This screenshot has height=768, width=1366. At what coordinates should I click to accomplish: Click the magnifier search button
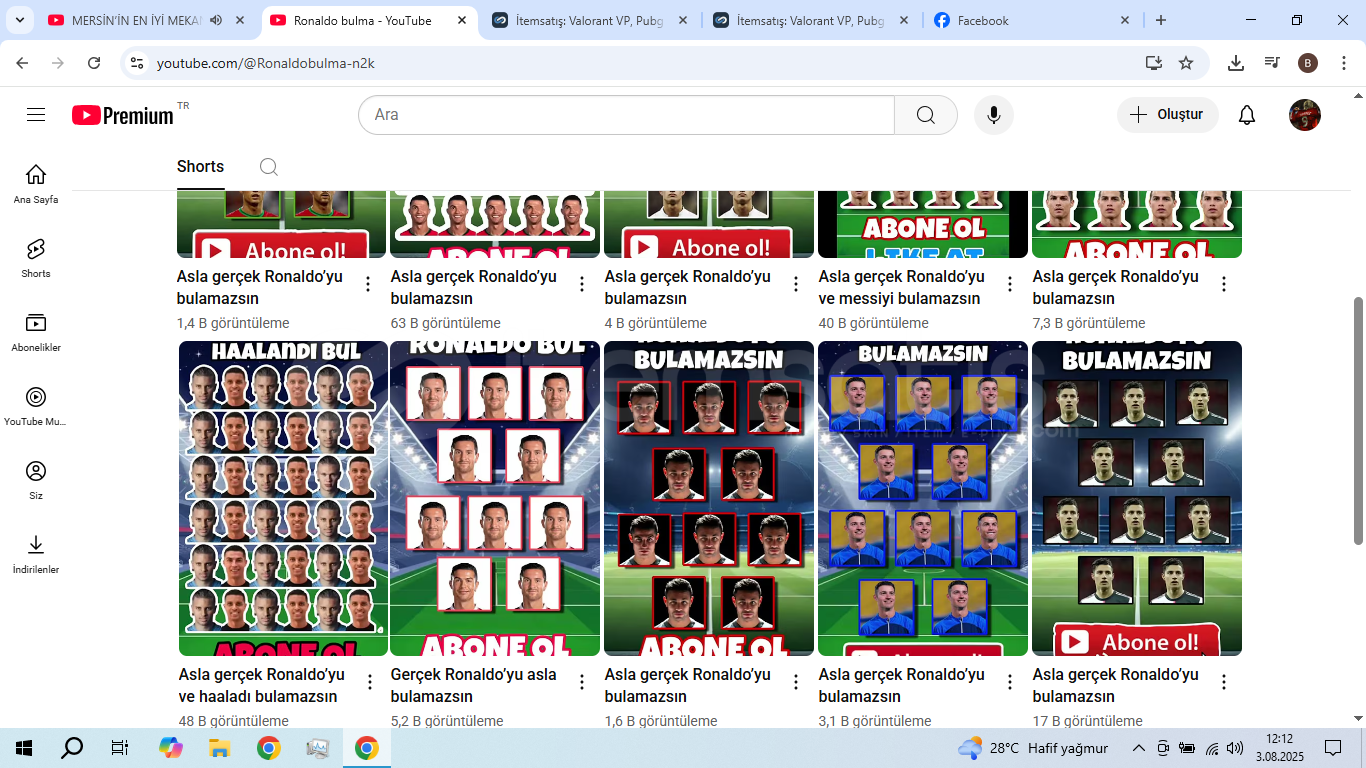tap(926, 115)
